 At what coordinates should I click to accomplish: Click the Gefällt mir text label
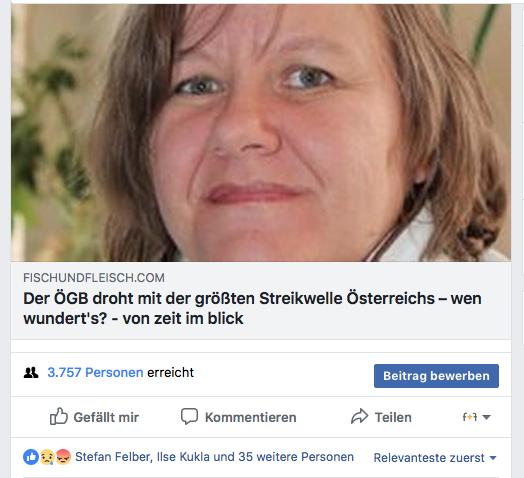(x=106, y=417)
